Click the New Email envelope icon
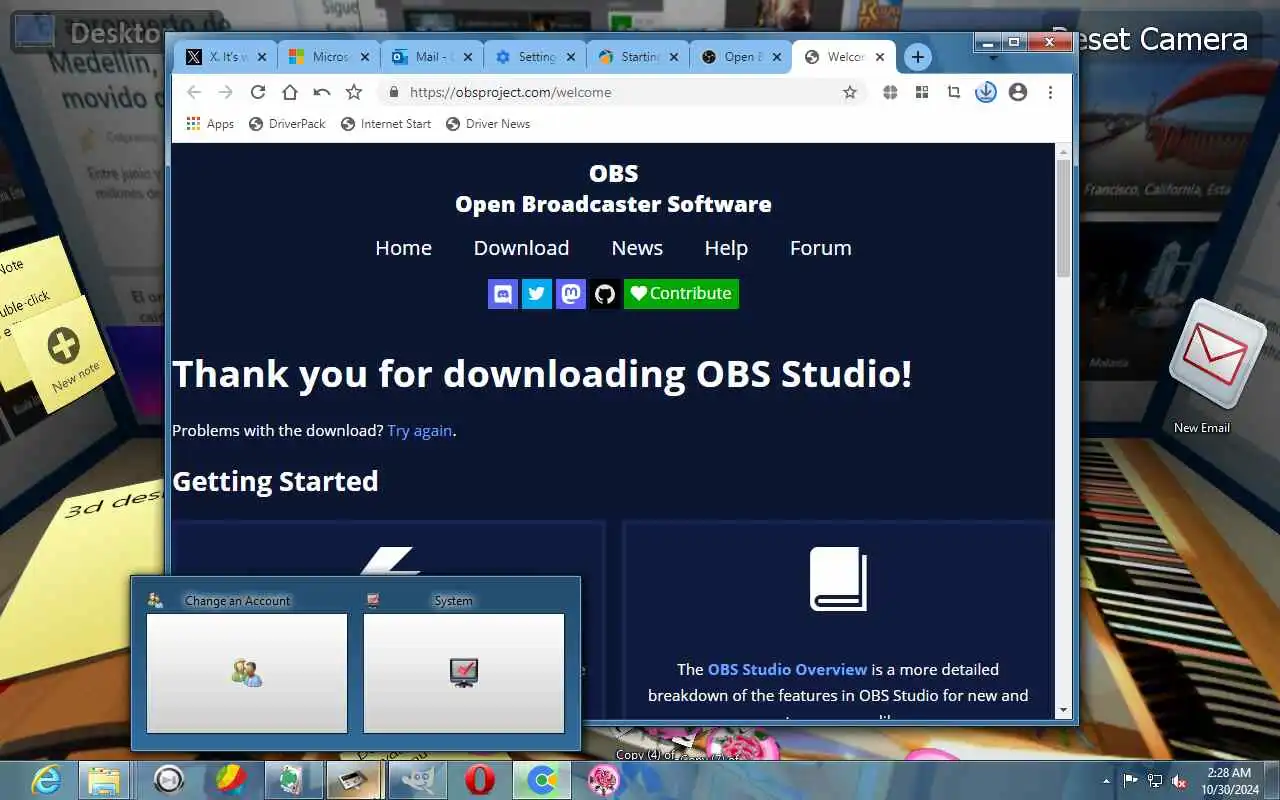 coord(1217,354)
